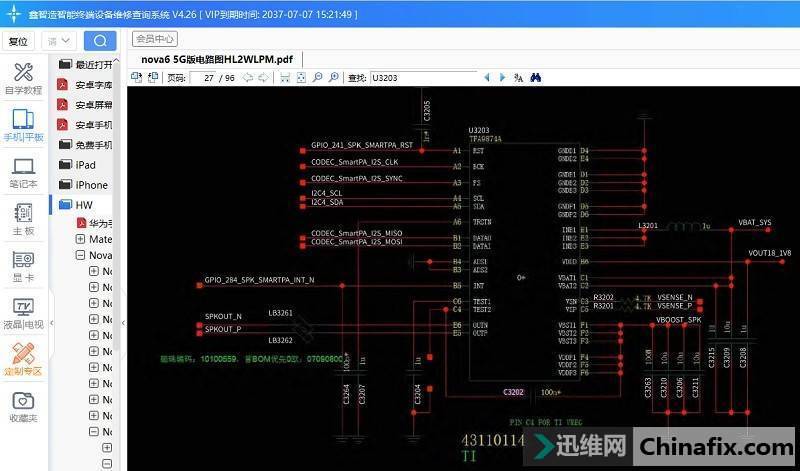
Task: Go to next search result arrow
Action: (503, 77)
